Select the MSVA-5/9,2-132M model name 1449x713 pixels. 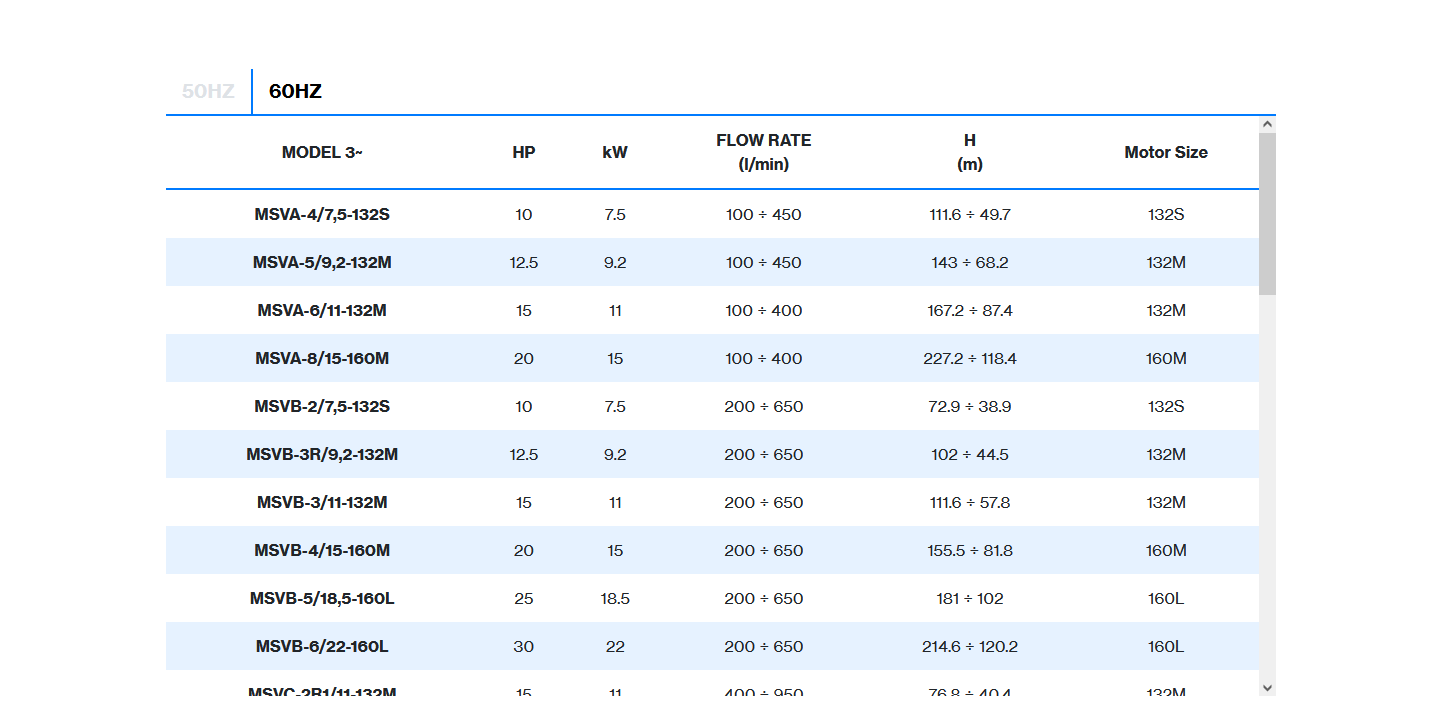pos(322,262)
